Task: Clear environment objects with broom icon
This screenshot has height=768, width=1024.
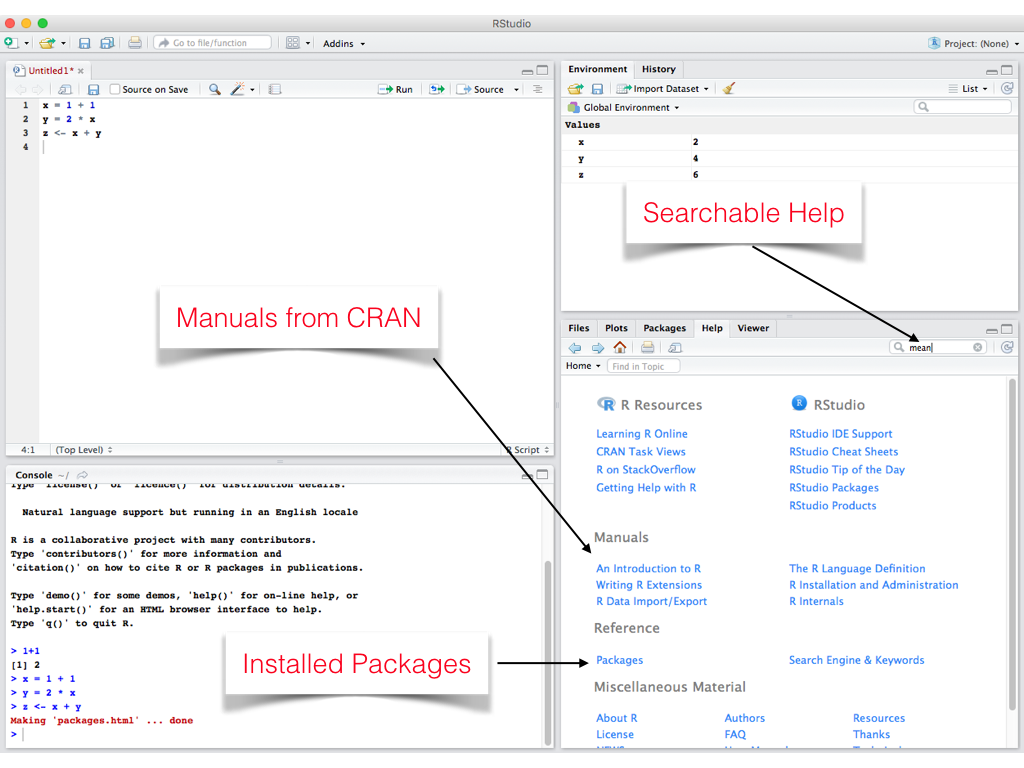Action: click(x=729, y=88)
